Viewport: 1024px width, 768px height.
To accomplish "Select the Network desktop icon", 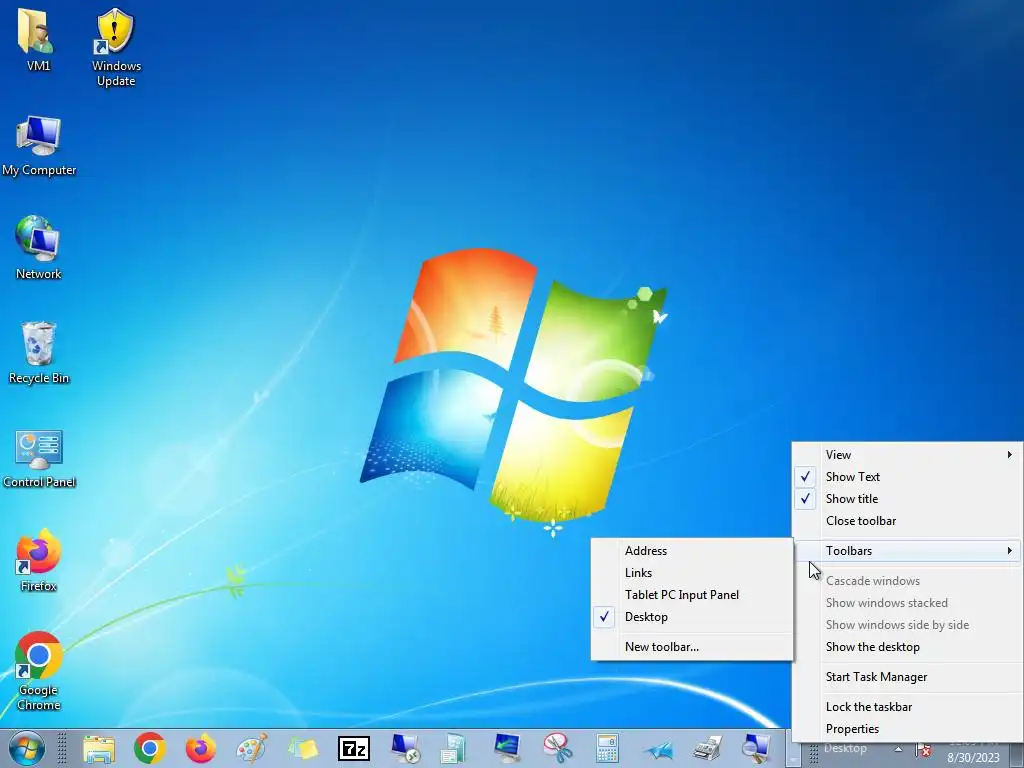I will 39,248.
